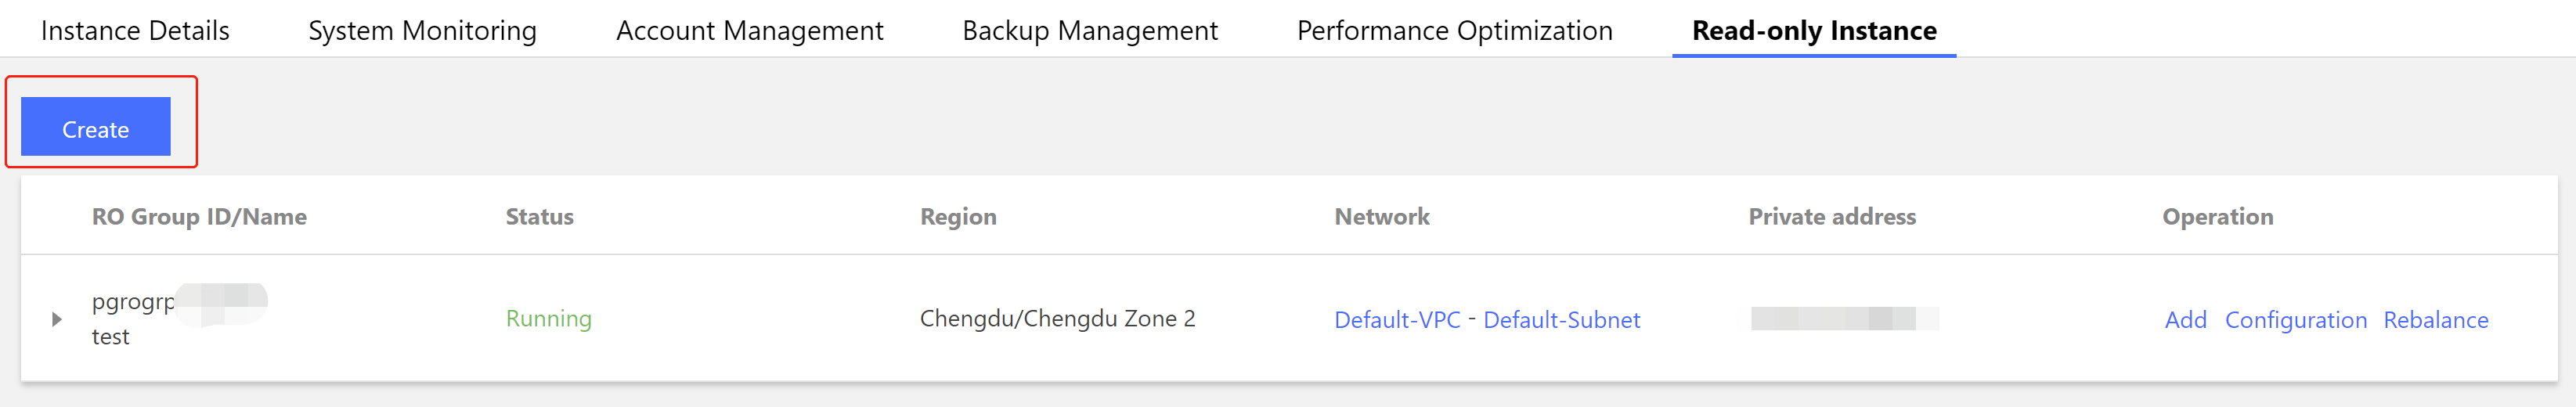Select the Backup Management tab
The image size is (2576, 407).
[x=1089, y=31]
